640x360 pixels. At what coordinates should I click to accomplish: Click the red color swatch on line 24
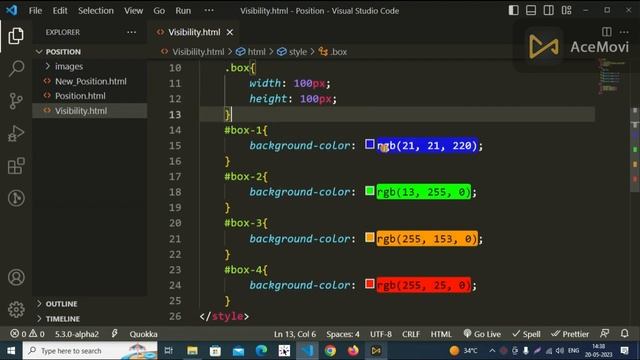point(370,284)
